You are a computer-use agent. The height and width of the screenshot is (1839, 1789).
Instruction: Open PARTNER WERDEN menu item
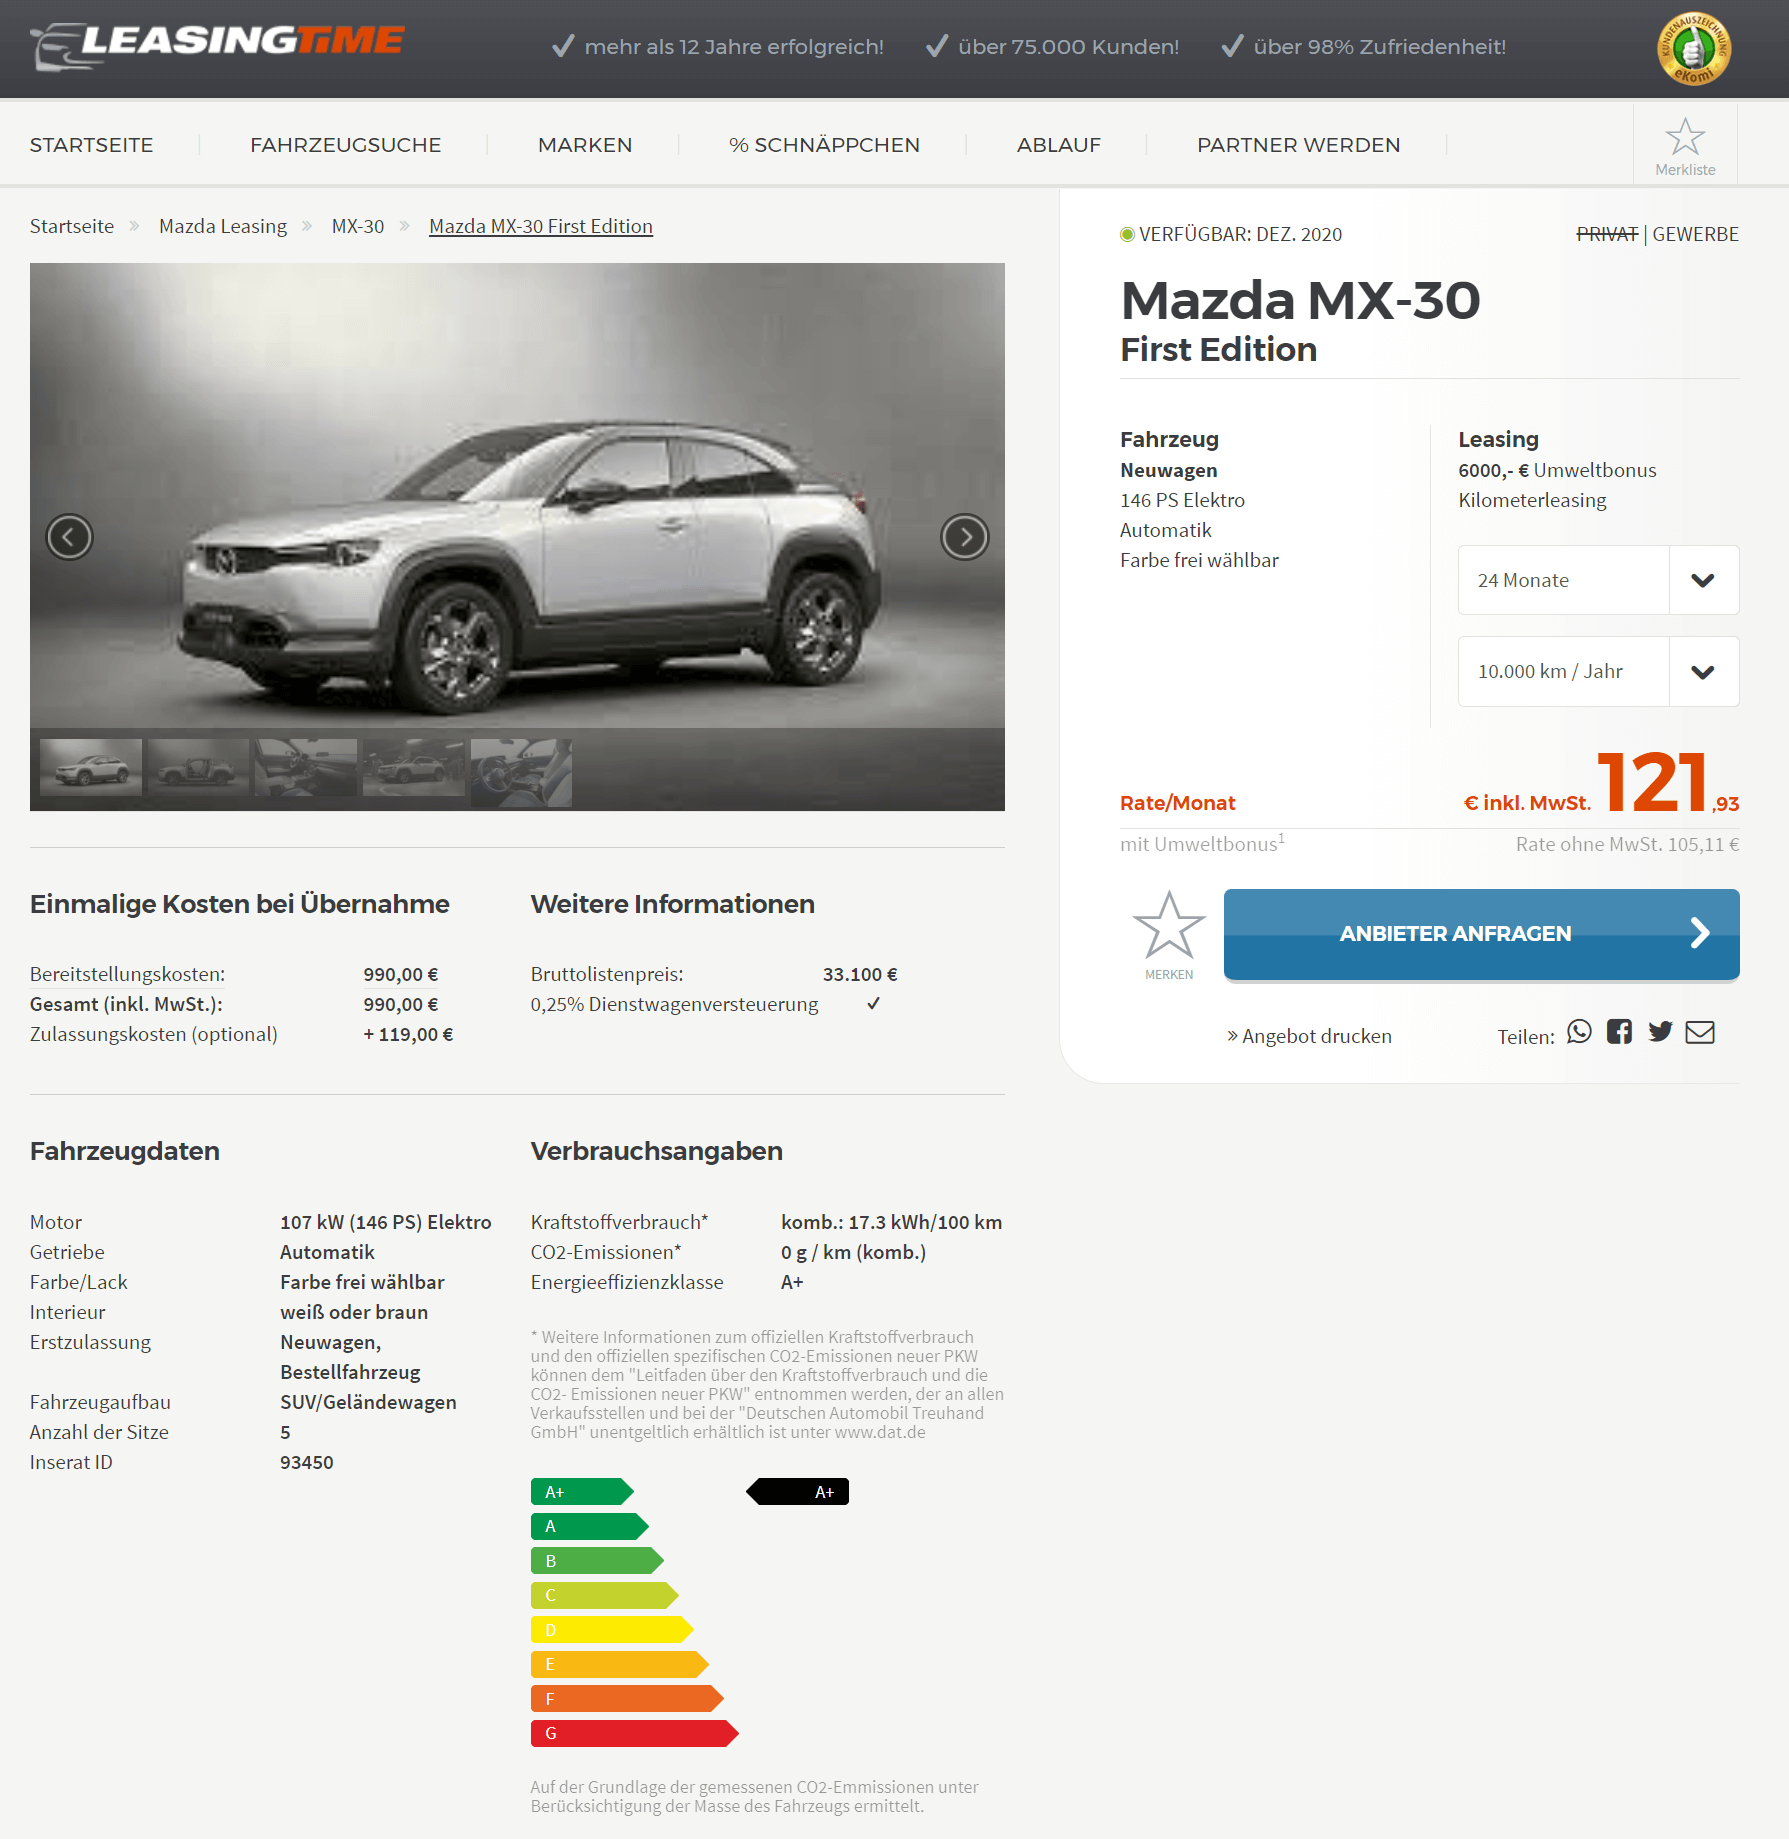[1298, 145]
